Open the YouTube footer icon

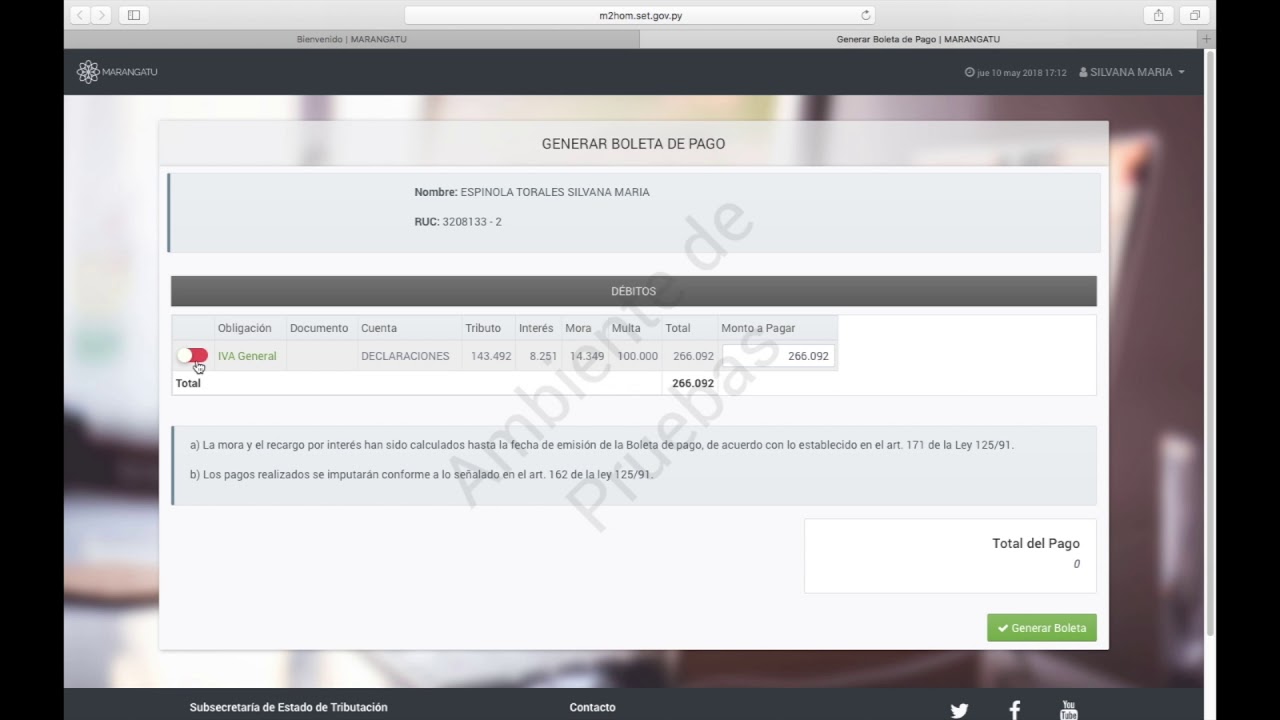pyautogui.click(x=1069, y=710)
